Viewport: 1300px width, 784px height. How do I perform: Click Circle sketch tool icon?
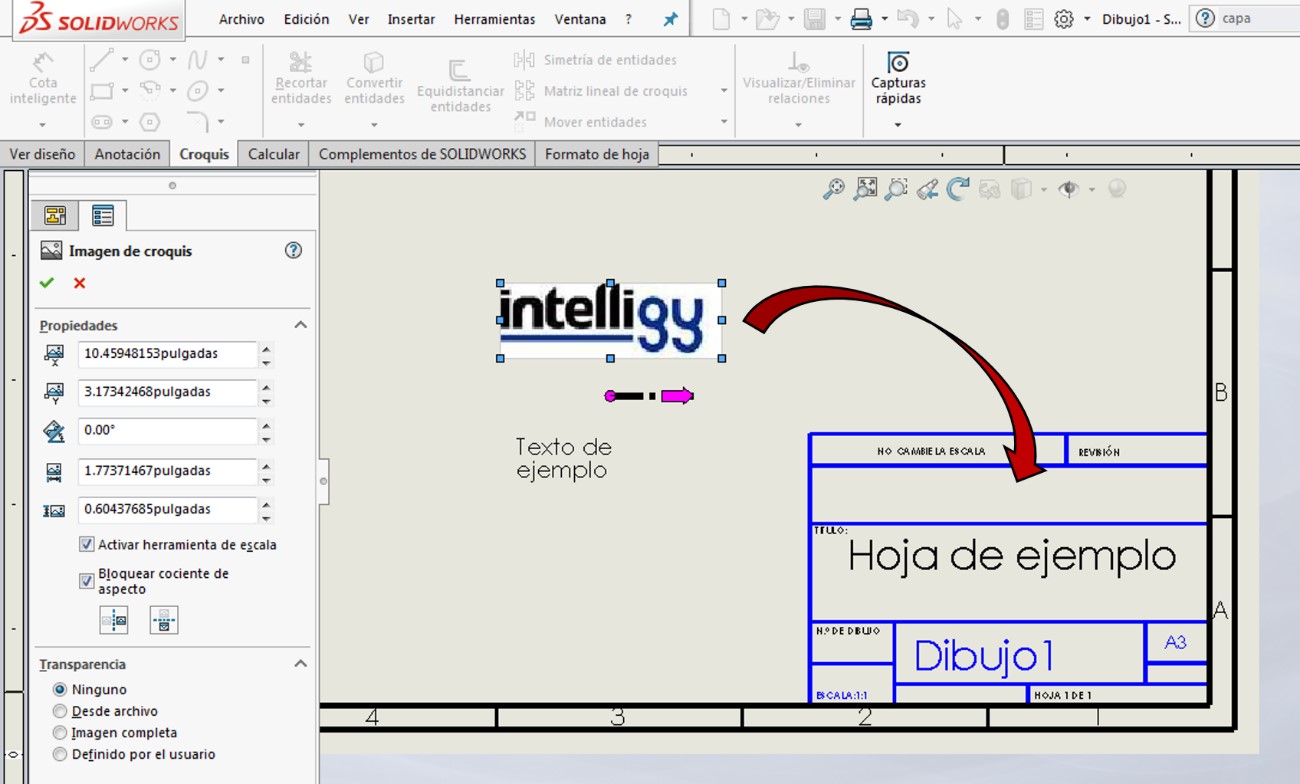tap(150, 60)
